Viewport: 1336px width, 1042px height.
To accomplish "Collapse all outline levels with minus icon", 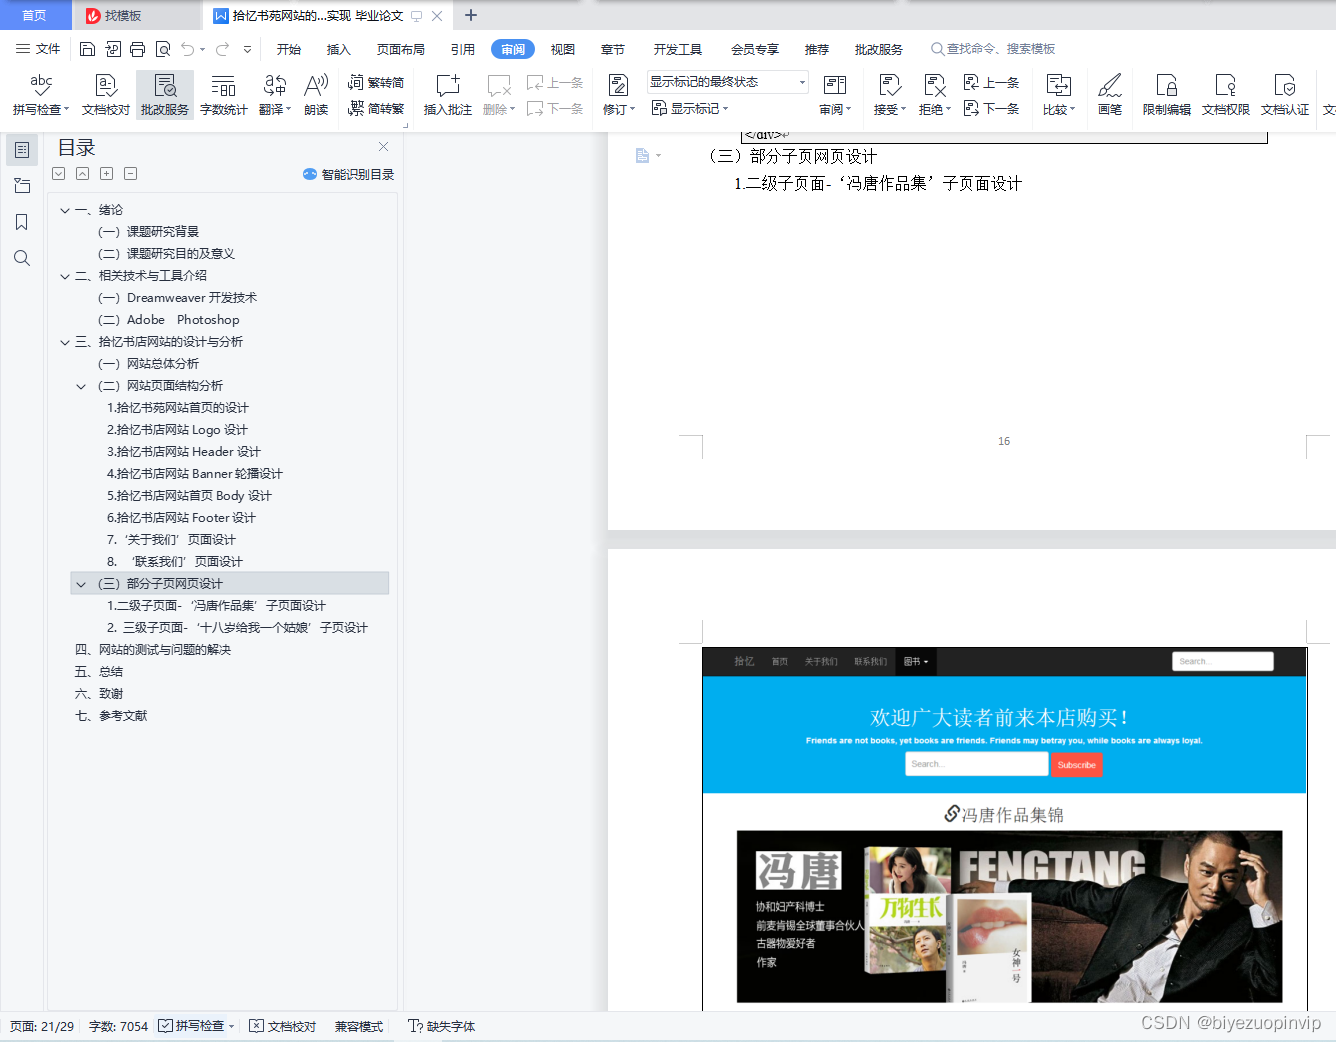I will [x=130, y=173].
